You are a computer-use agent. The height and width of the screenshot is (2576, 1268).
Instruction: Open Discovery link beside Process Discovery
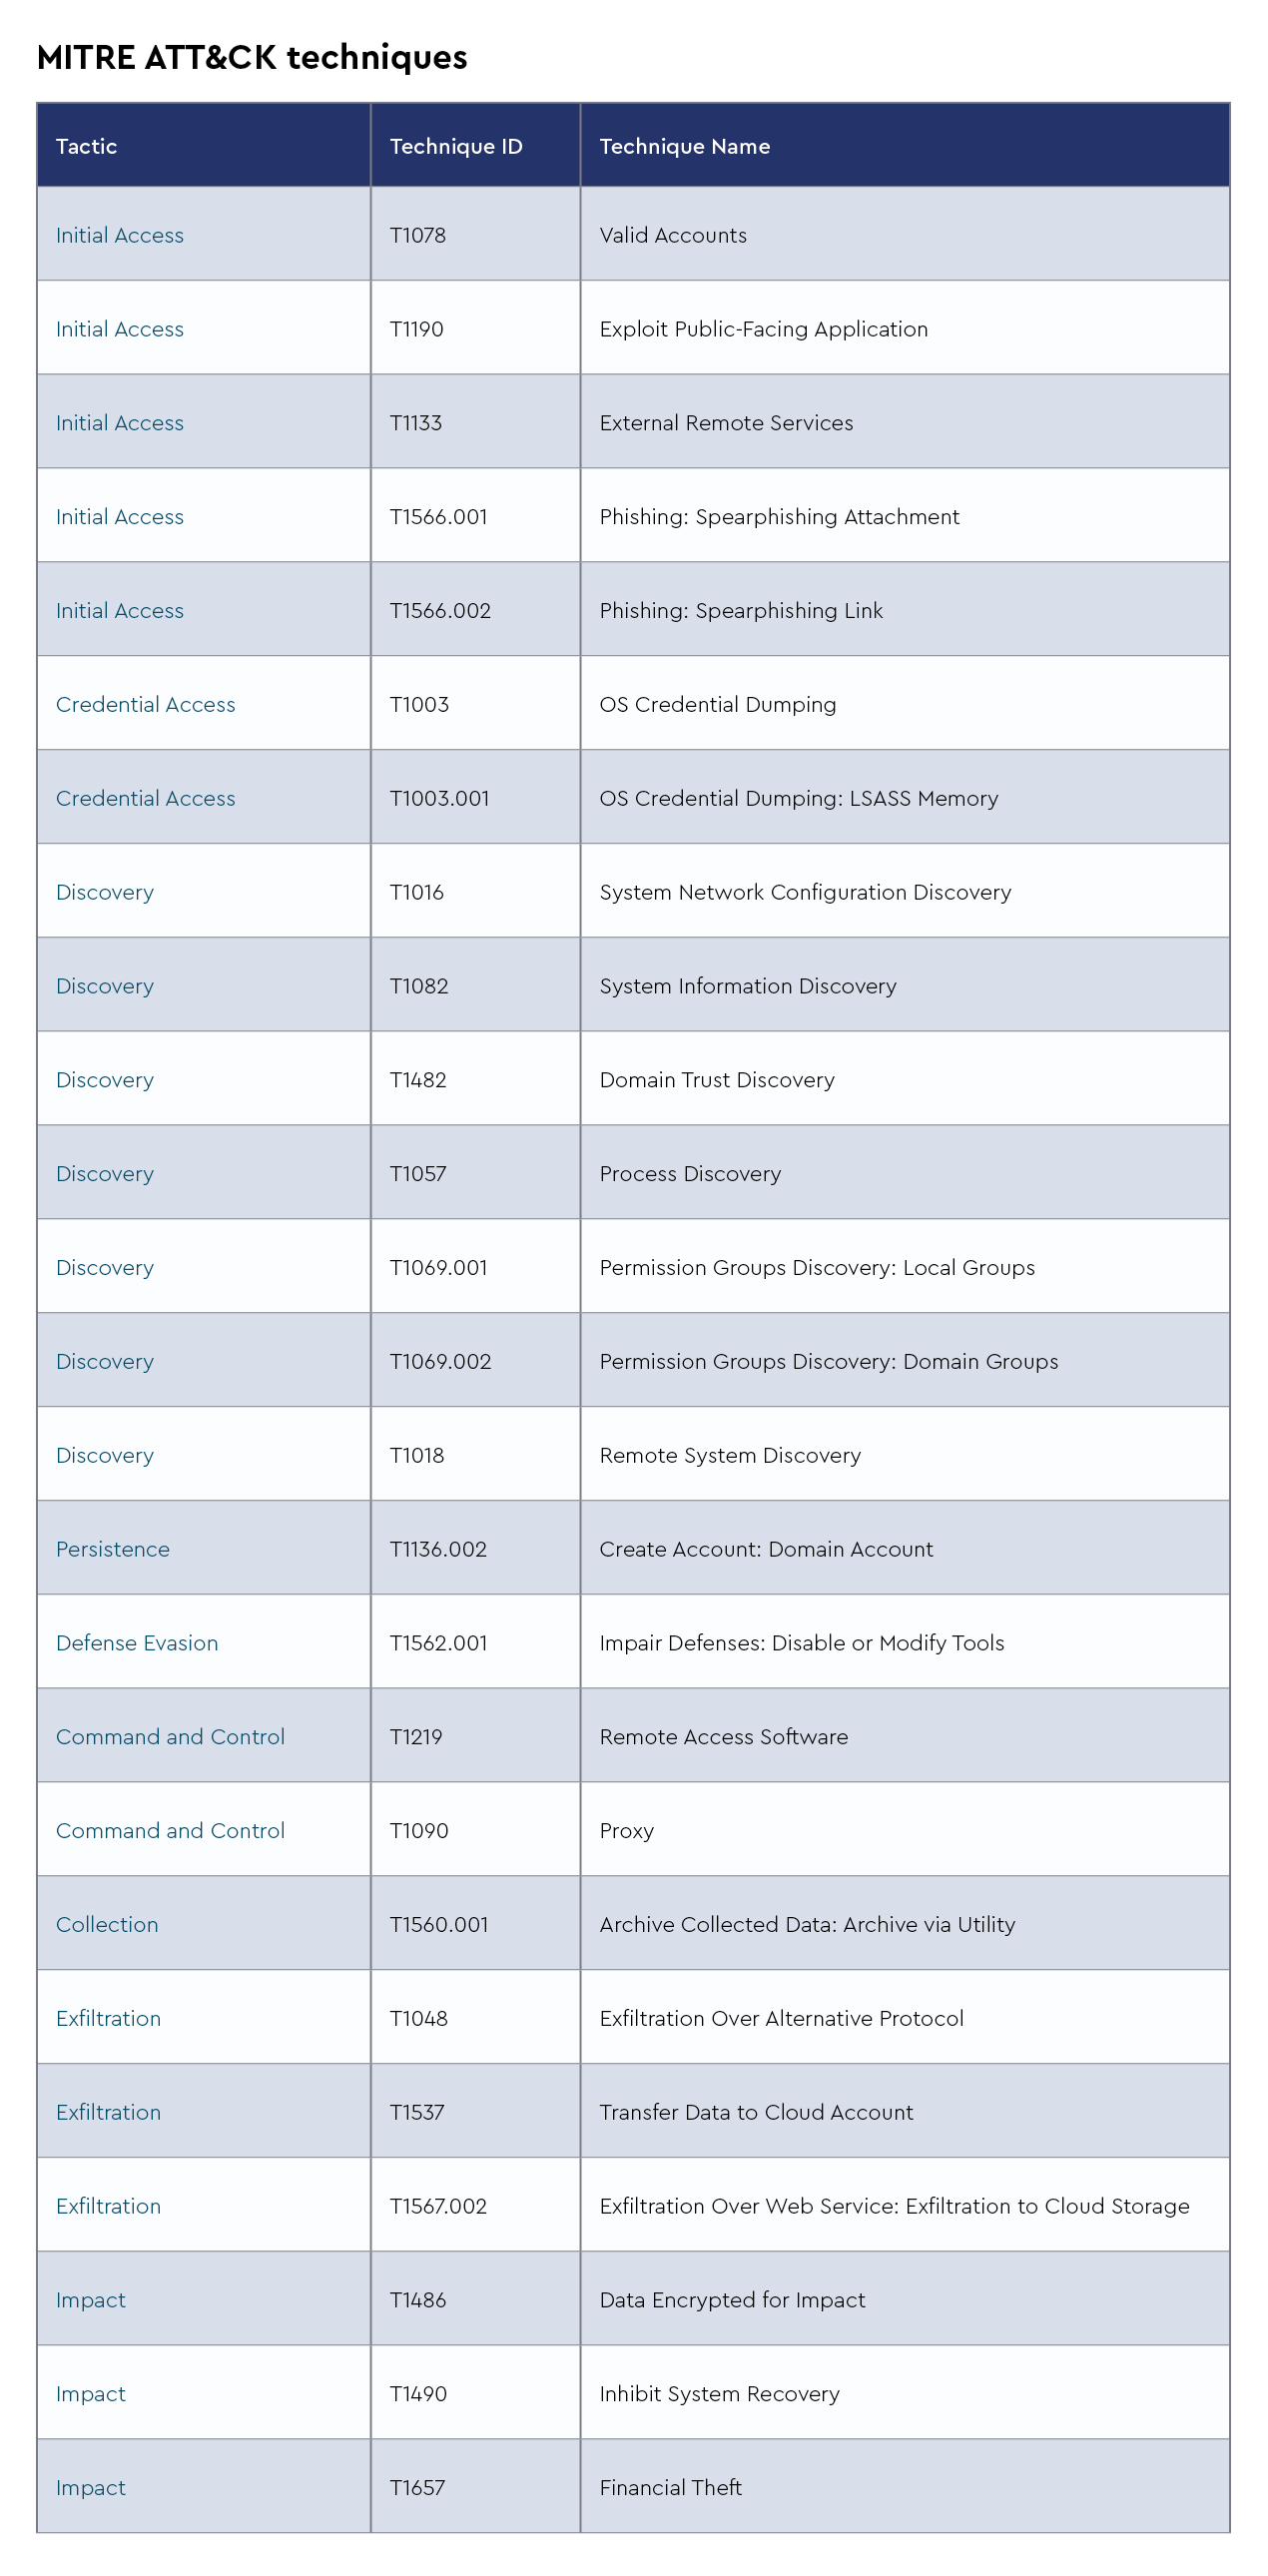point(104,1174)
